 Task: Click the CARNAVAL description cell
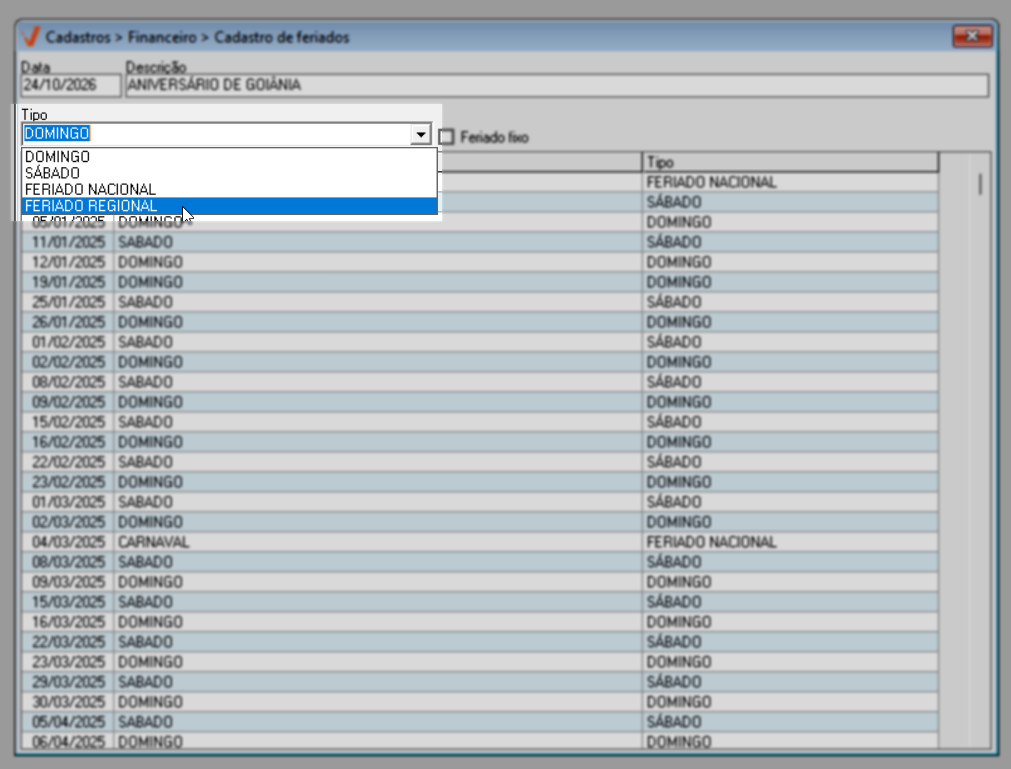click(x=378, y=542)
